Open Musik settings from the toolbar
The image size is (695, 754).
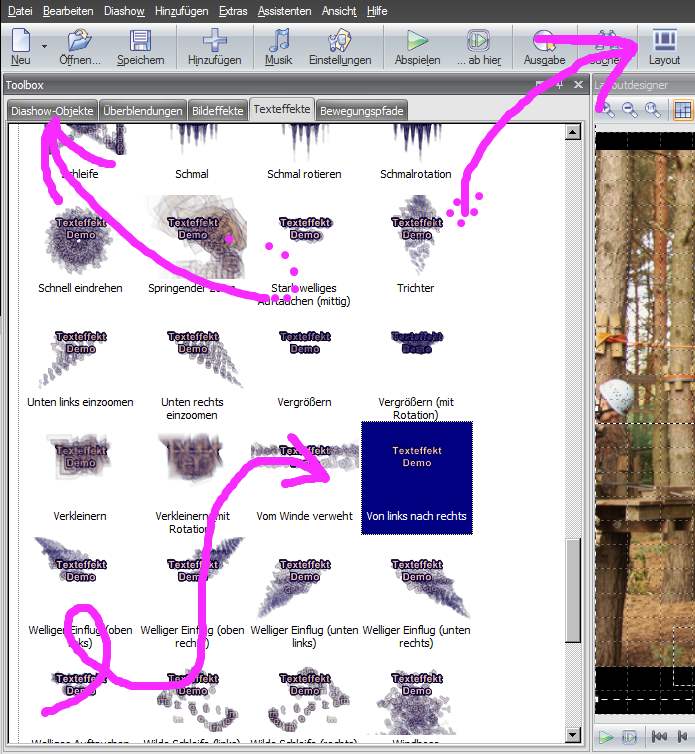(279, 41)
